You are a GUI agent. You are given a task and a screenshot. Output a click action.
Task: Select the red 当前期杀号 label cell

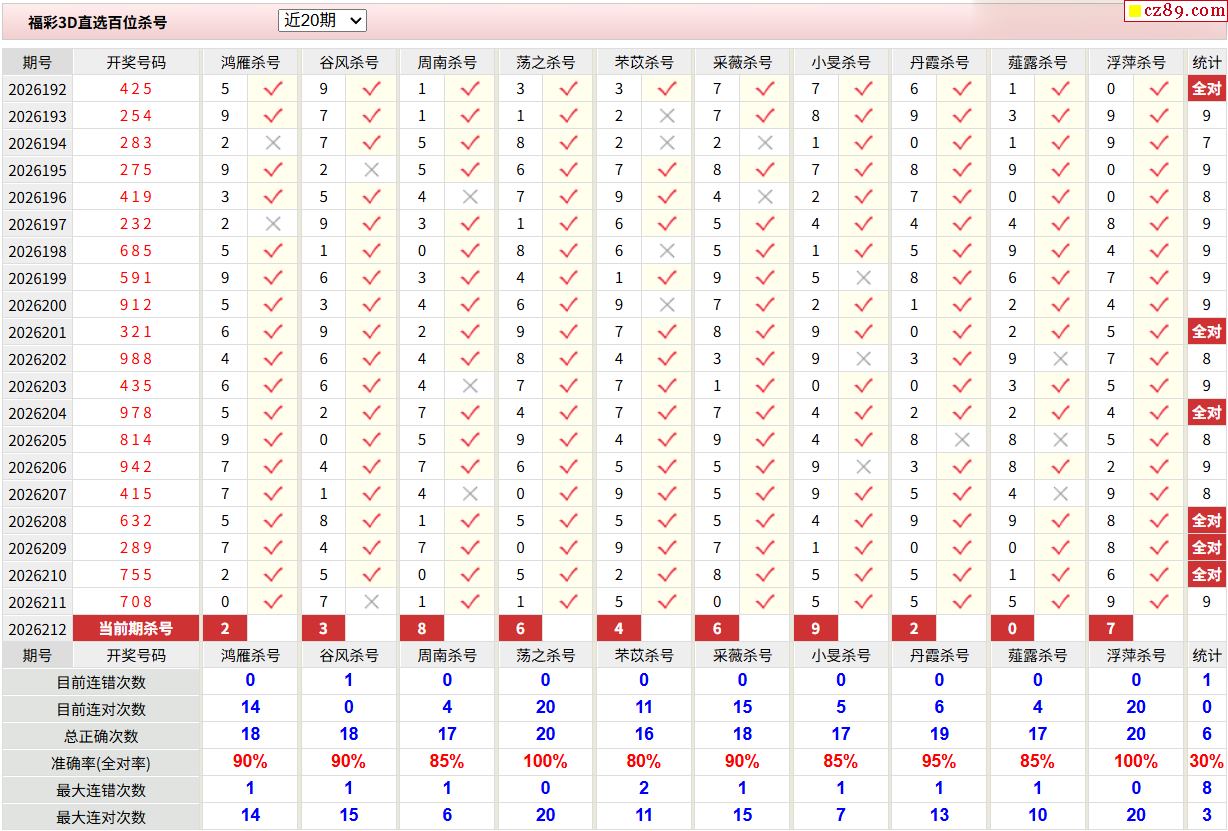pos(136,628)
